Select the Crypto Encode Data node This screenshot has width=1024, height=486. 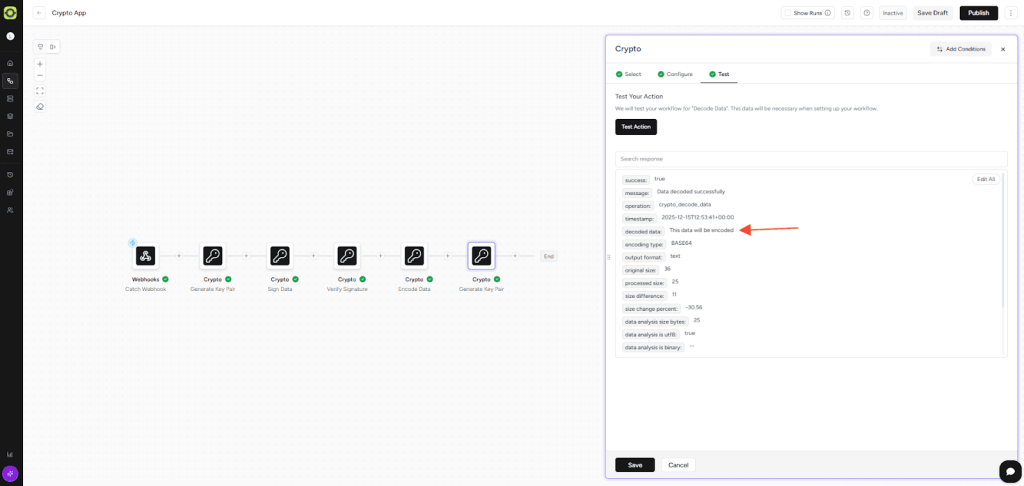(414, 256)
